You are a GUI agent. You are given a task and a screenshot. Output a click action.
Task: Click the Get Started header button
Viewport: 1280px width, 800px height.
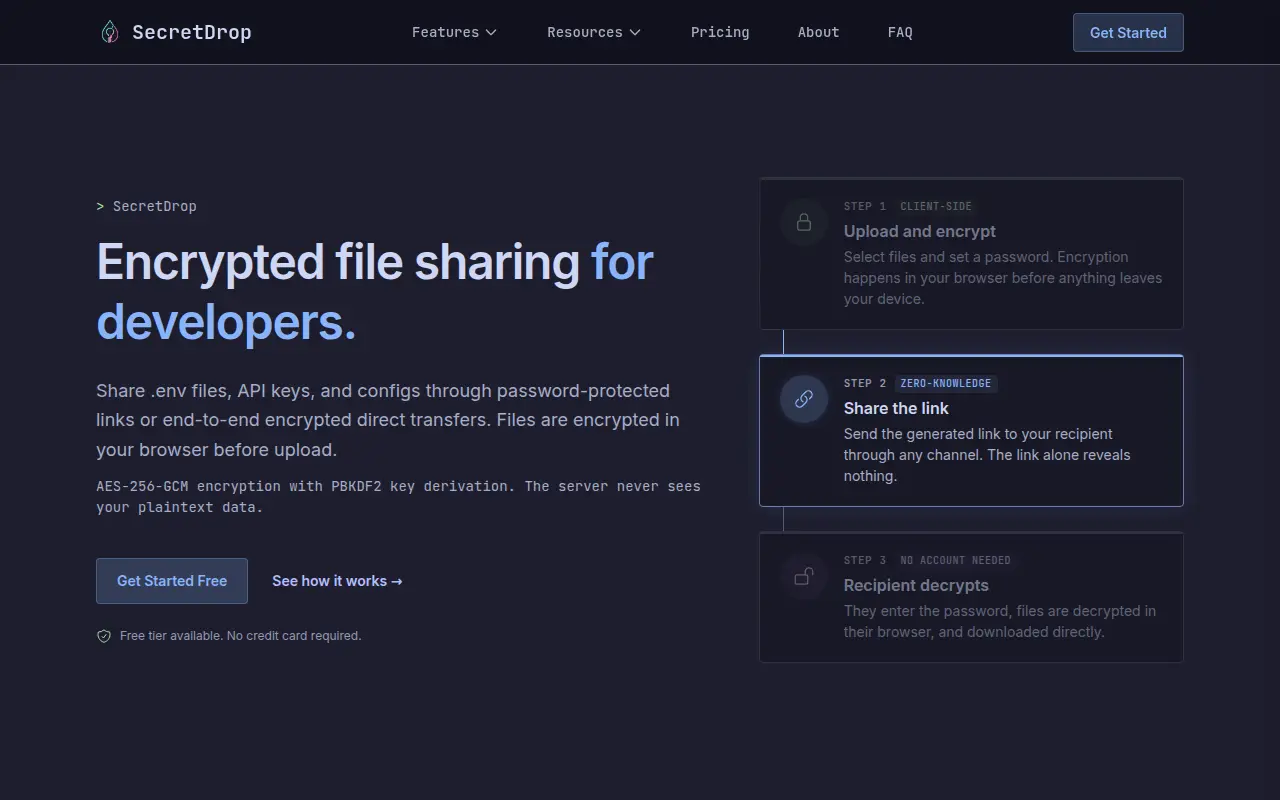(x=1128, y=32)
